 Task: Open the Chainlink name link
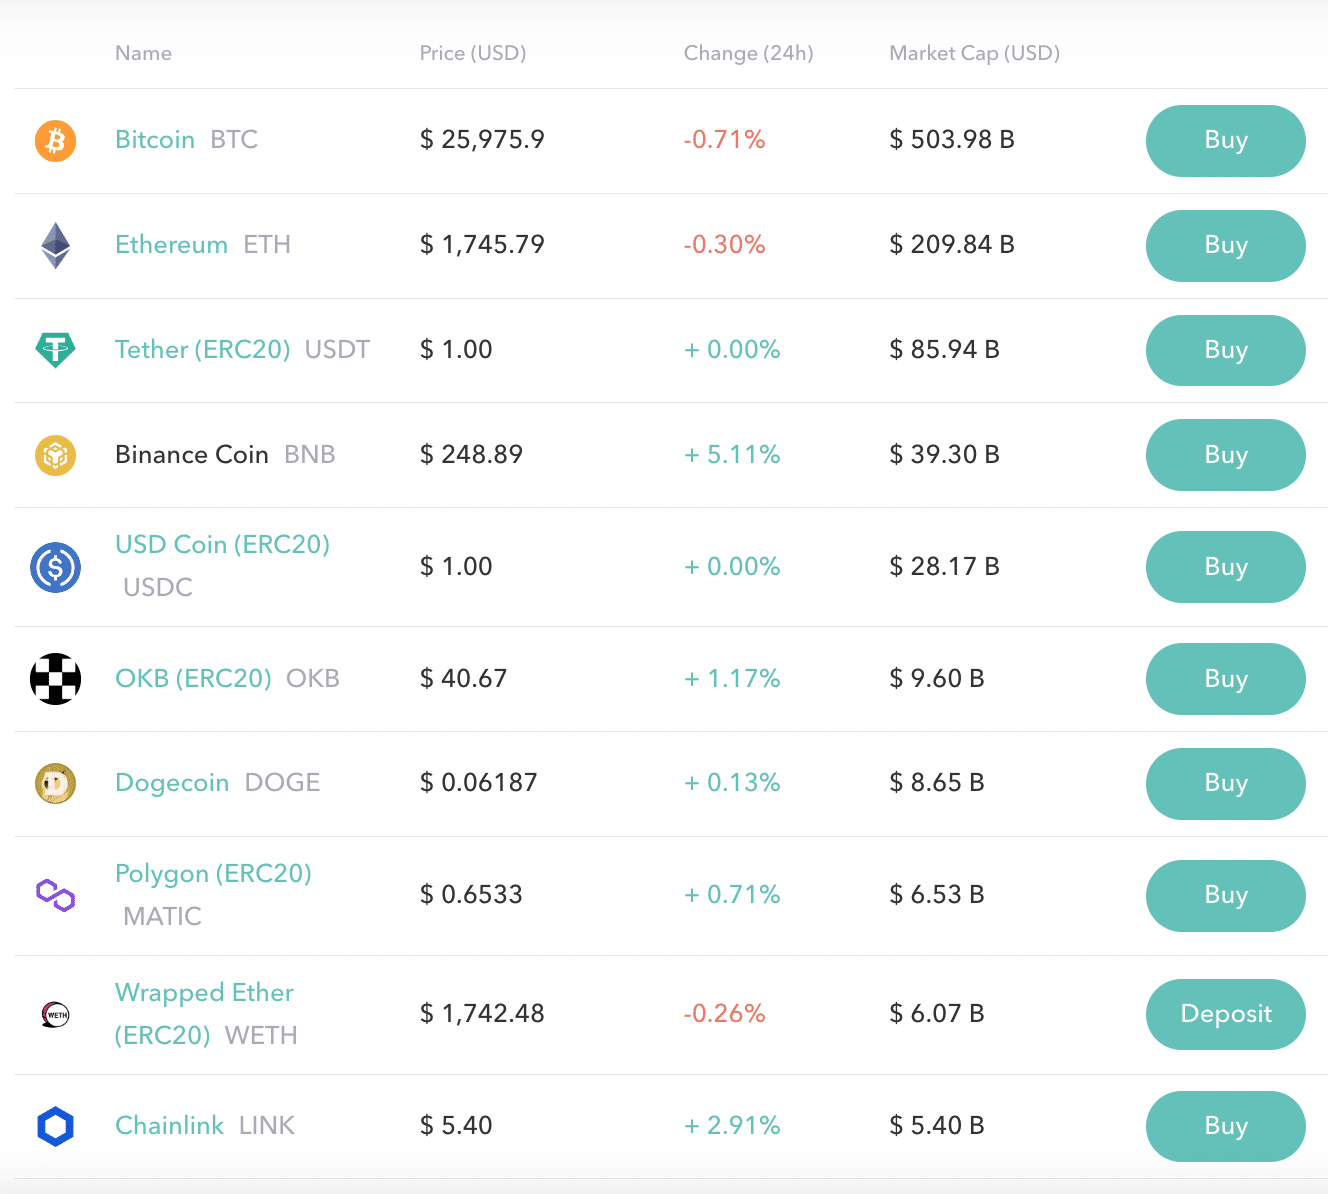(x=169, y=1126)
